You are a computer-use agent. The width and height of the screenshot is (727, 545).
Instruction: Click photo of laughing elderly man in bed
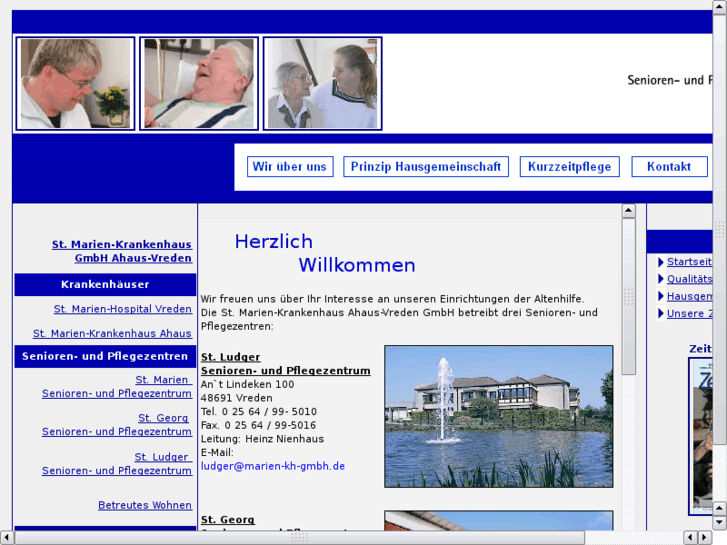(199, 83)
